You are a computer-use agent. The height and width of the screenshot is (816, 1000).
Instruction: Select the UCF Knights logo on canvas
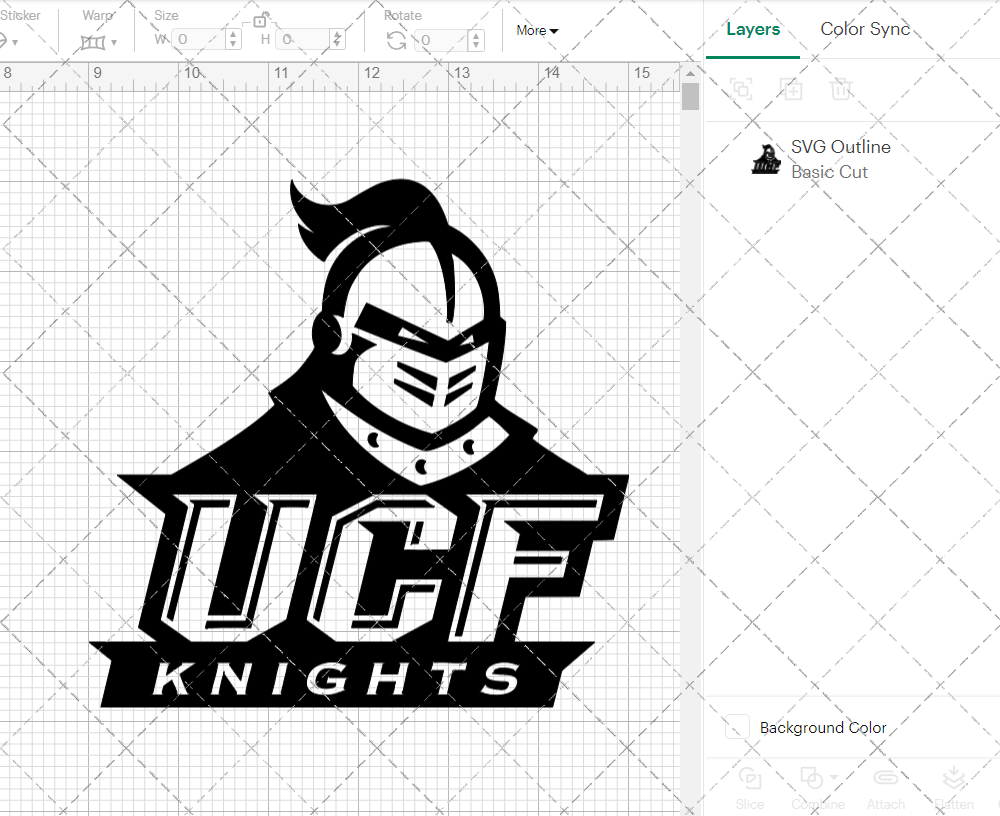click(359, 443)
